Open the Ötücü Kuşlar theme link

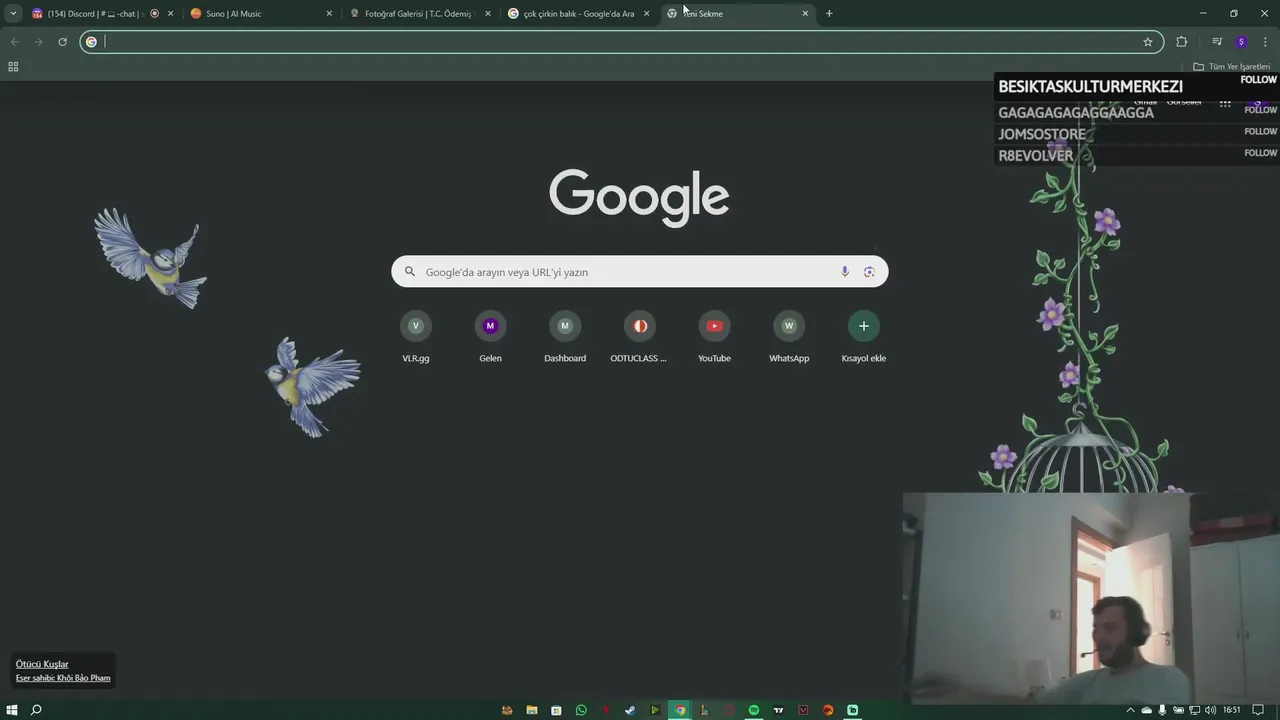pyautogui.click(x=42, y=664)
